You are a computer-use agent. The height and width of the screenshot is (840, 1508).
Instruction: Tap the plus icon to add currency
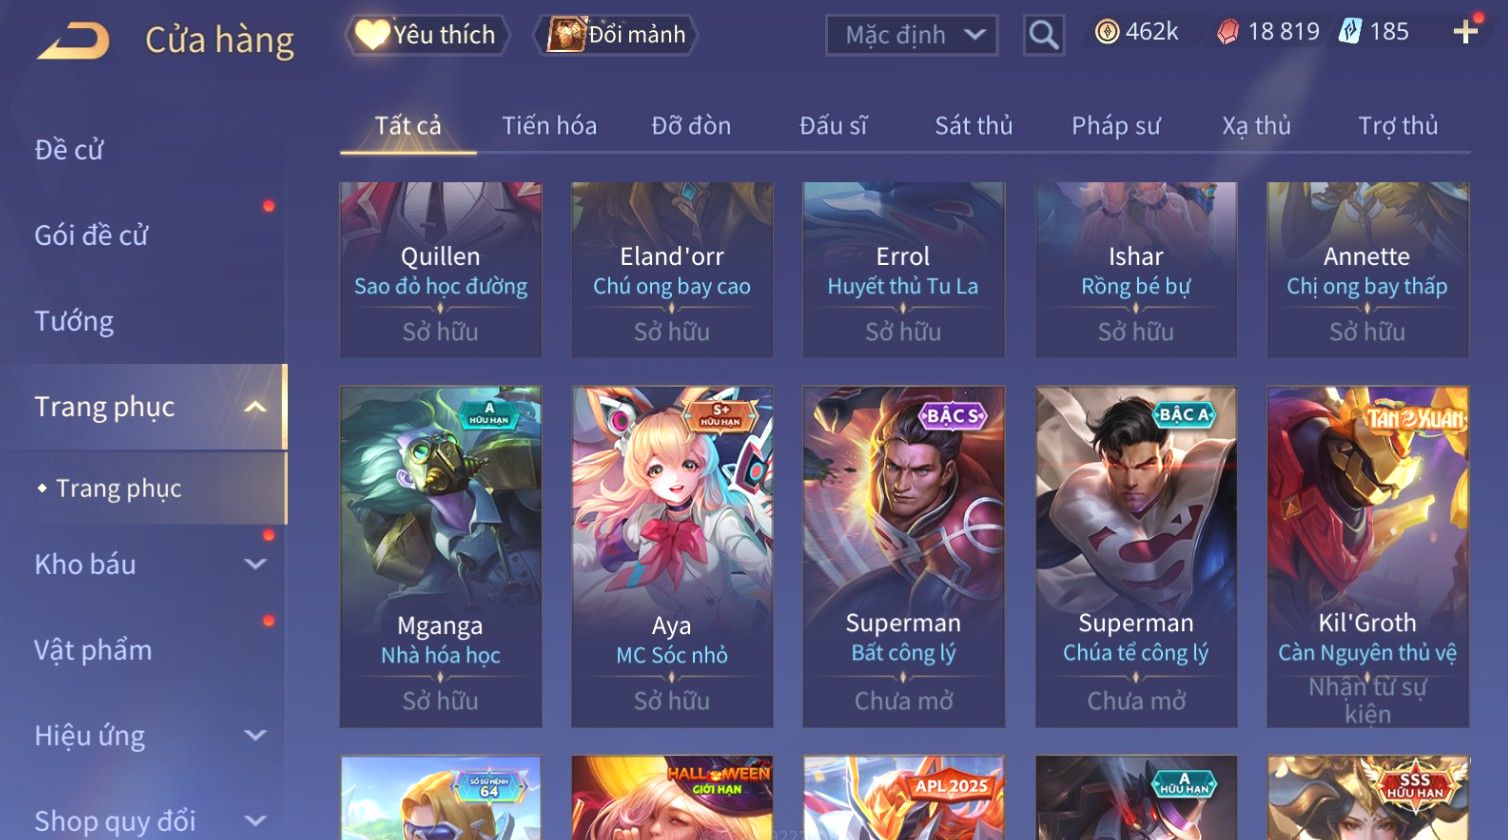[x=1466, y=32]
